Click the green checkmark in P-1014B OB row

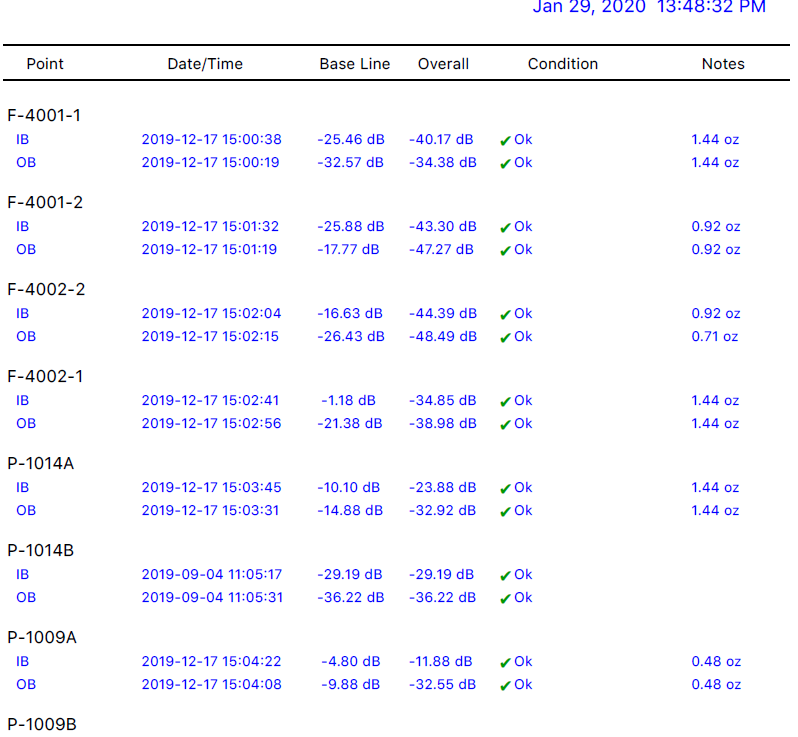pyautogui.click(x=505, y=598)
